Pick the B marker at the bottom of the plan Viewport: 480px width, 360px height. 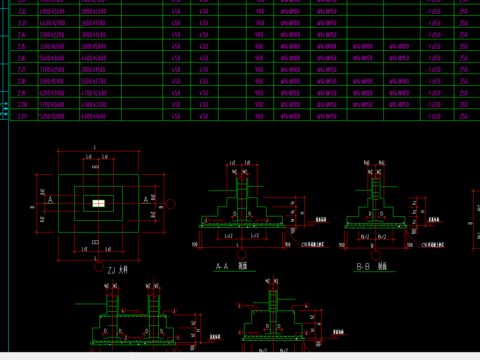(95, 242)
